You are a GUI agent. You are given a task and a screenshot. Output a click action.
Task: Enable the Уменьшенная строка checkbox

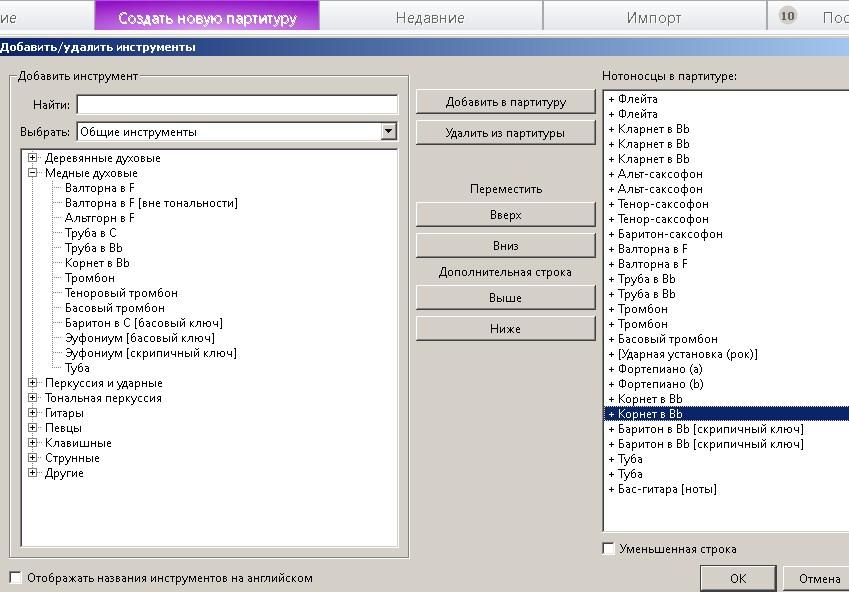[609, 548]
